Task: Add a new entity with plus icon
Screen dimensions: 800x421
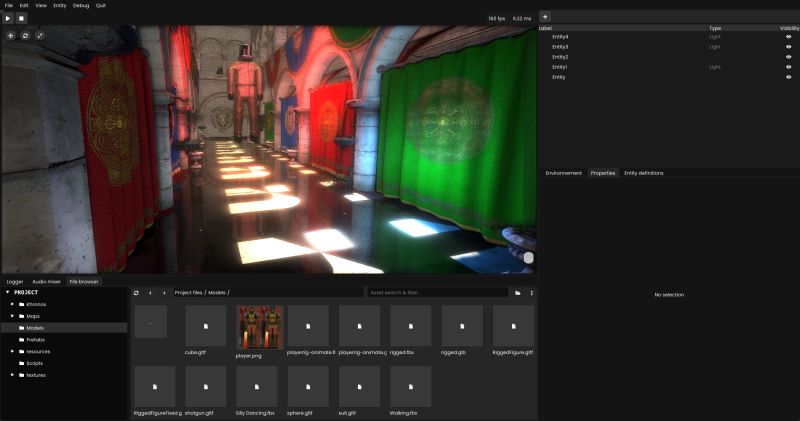Action: (x=545, y=17)
